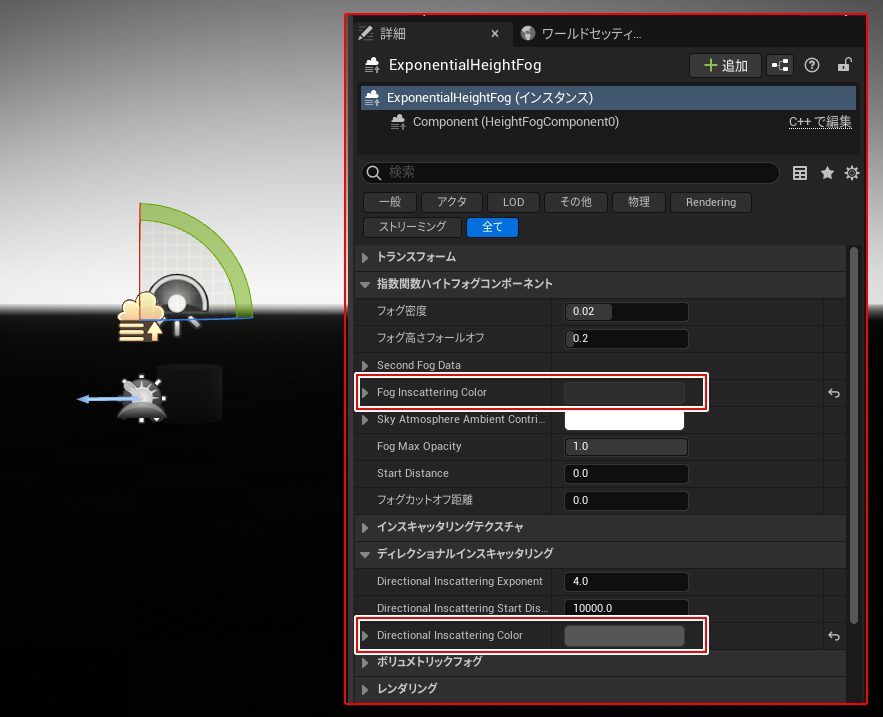Reset Directional Inscattering Color to default
Viewport: 883px width, 717px height.
[x=834, y=636]
